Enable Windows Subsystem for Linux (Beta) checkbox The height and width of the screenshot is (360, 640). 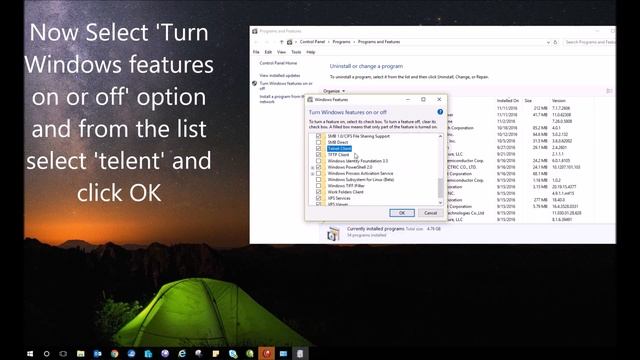click(x=318, y=180)
